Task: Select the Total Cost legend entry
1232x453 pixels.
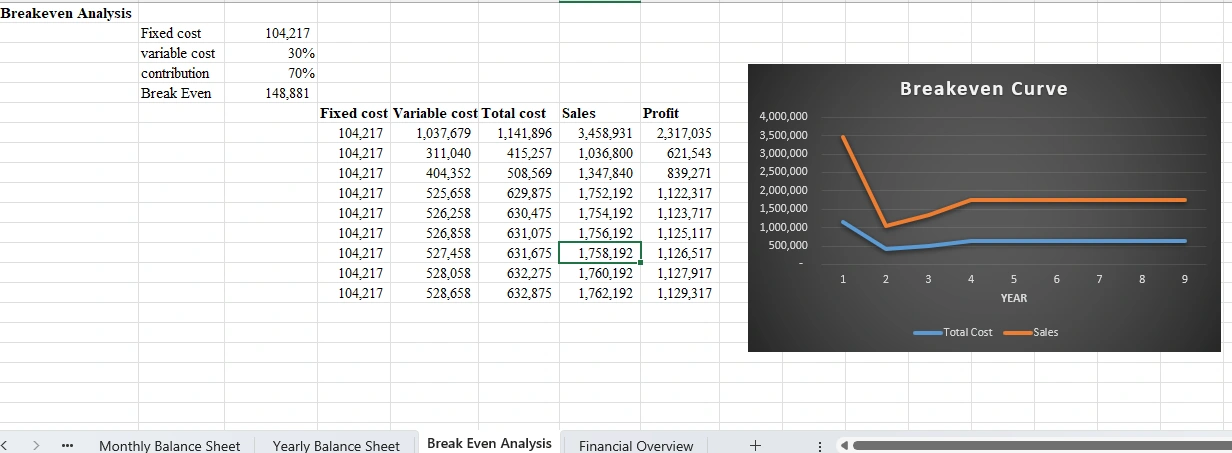Action: 967,332
